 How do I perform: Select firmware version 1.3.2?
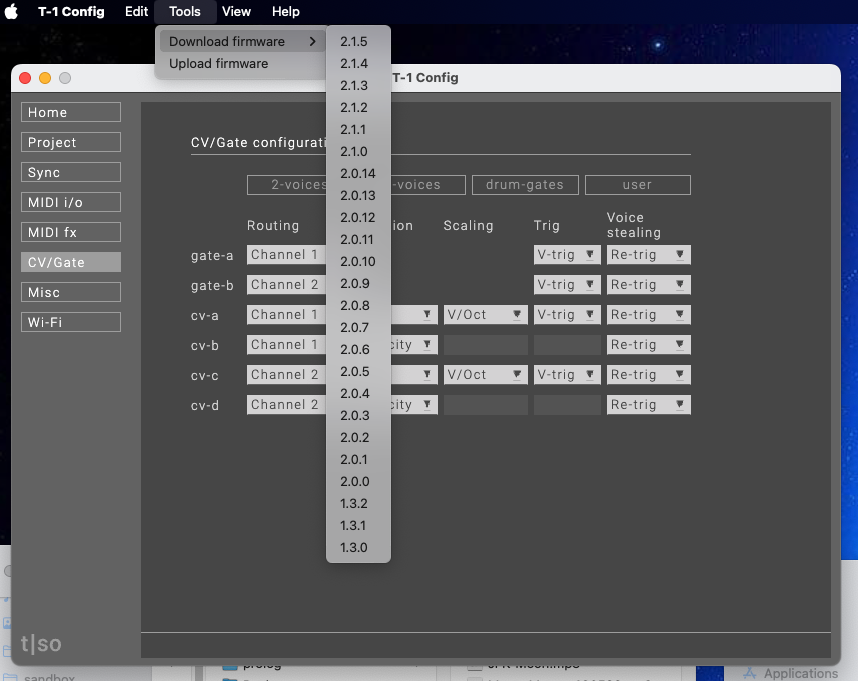358,503
